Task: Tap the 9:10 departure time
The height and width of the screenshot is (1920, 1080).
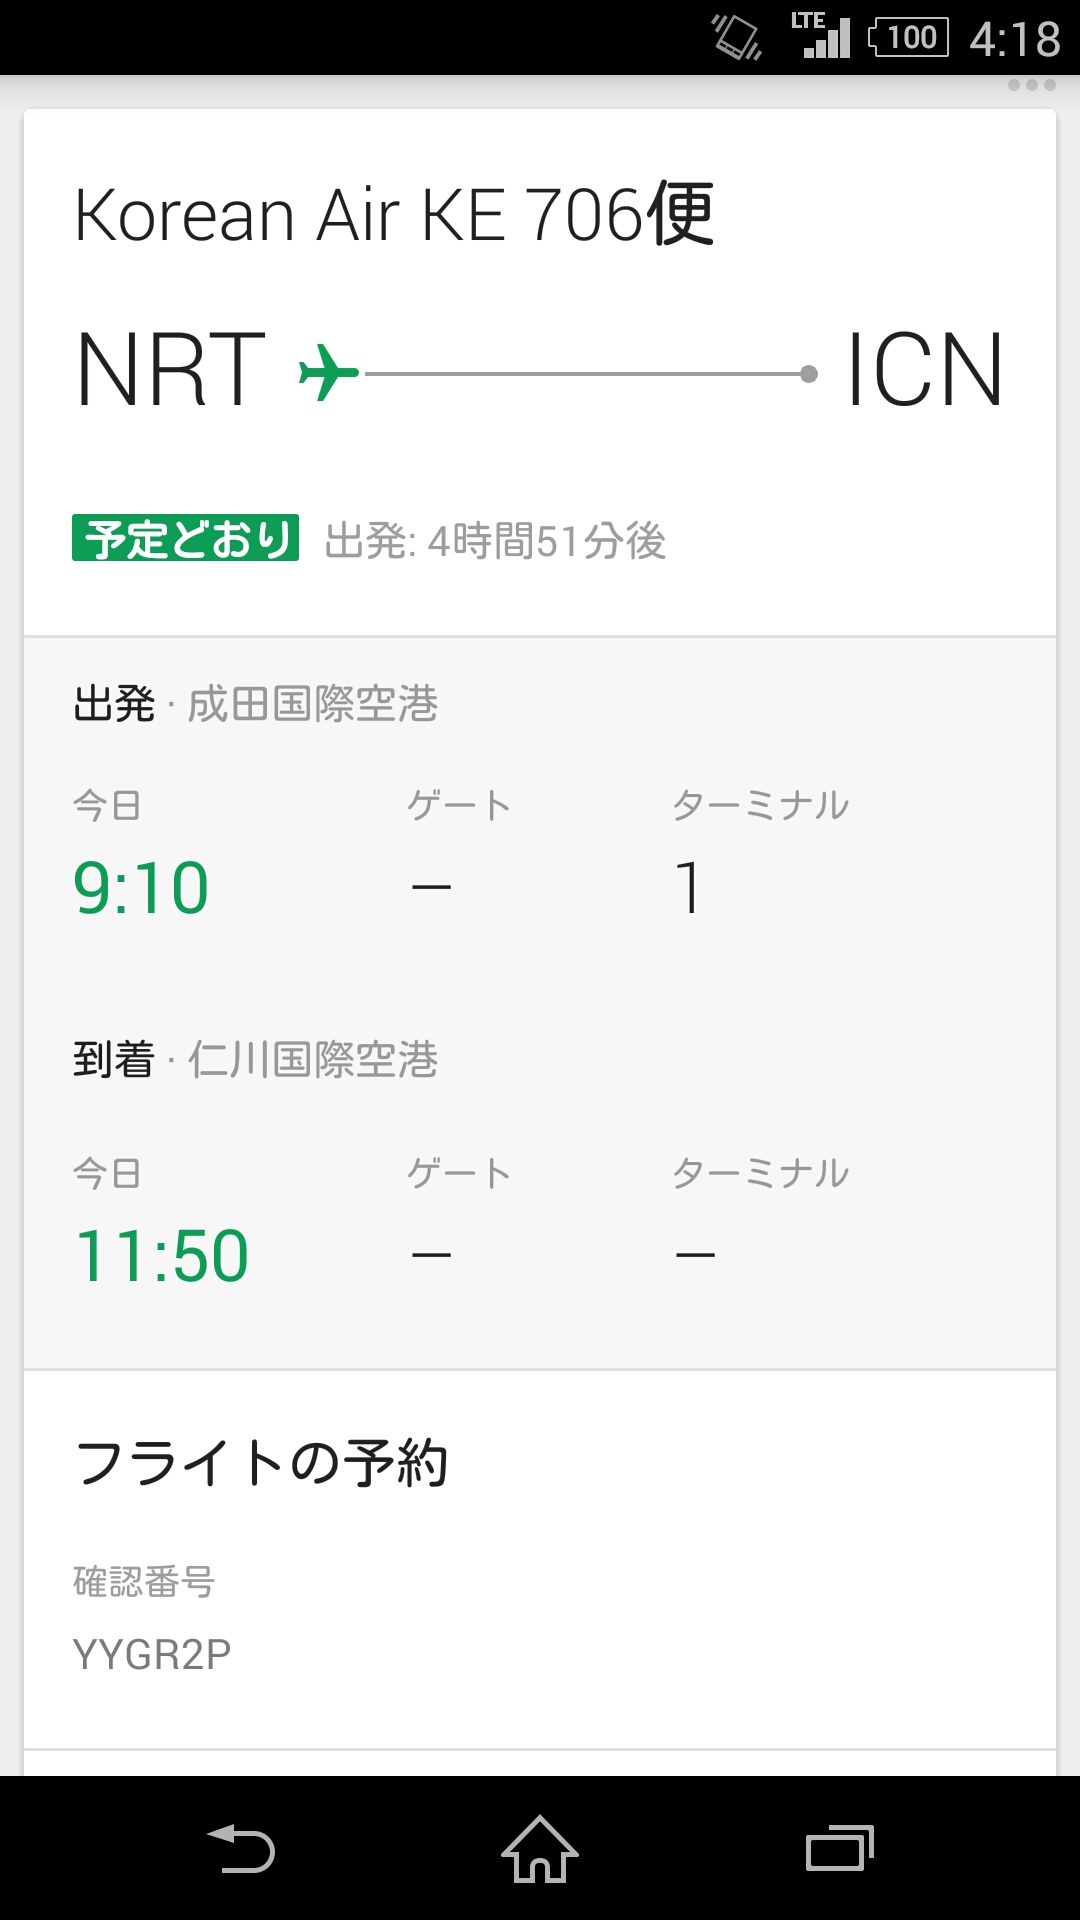Action: [x=141, y=888]
